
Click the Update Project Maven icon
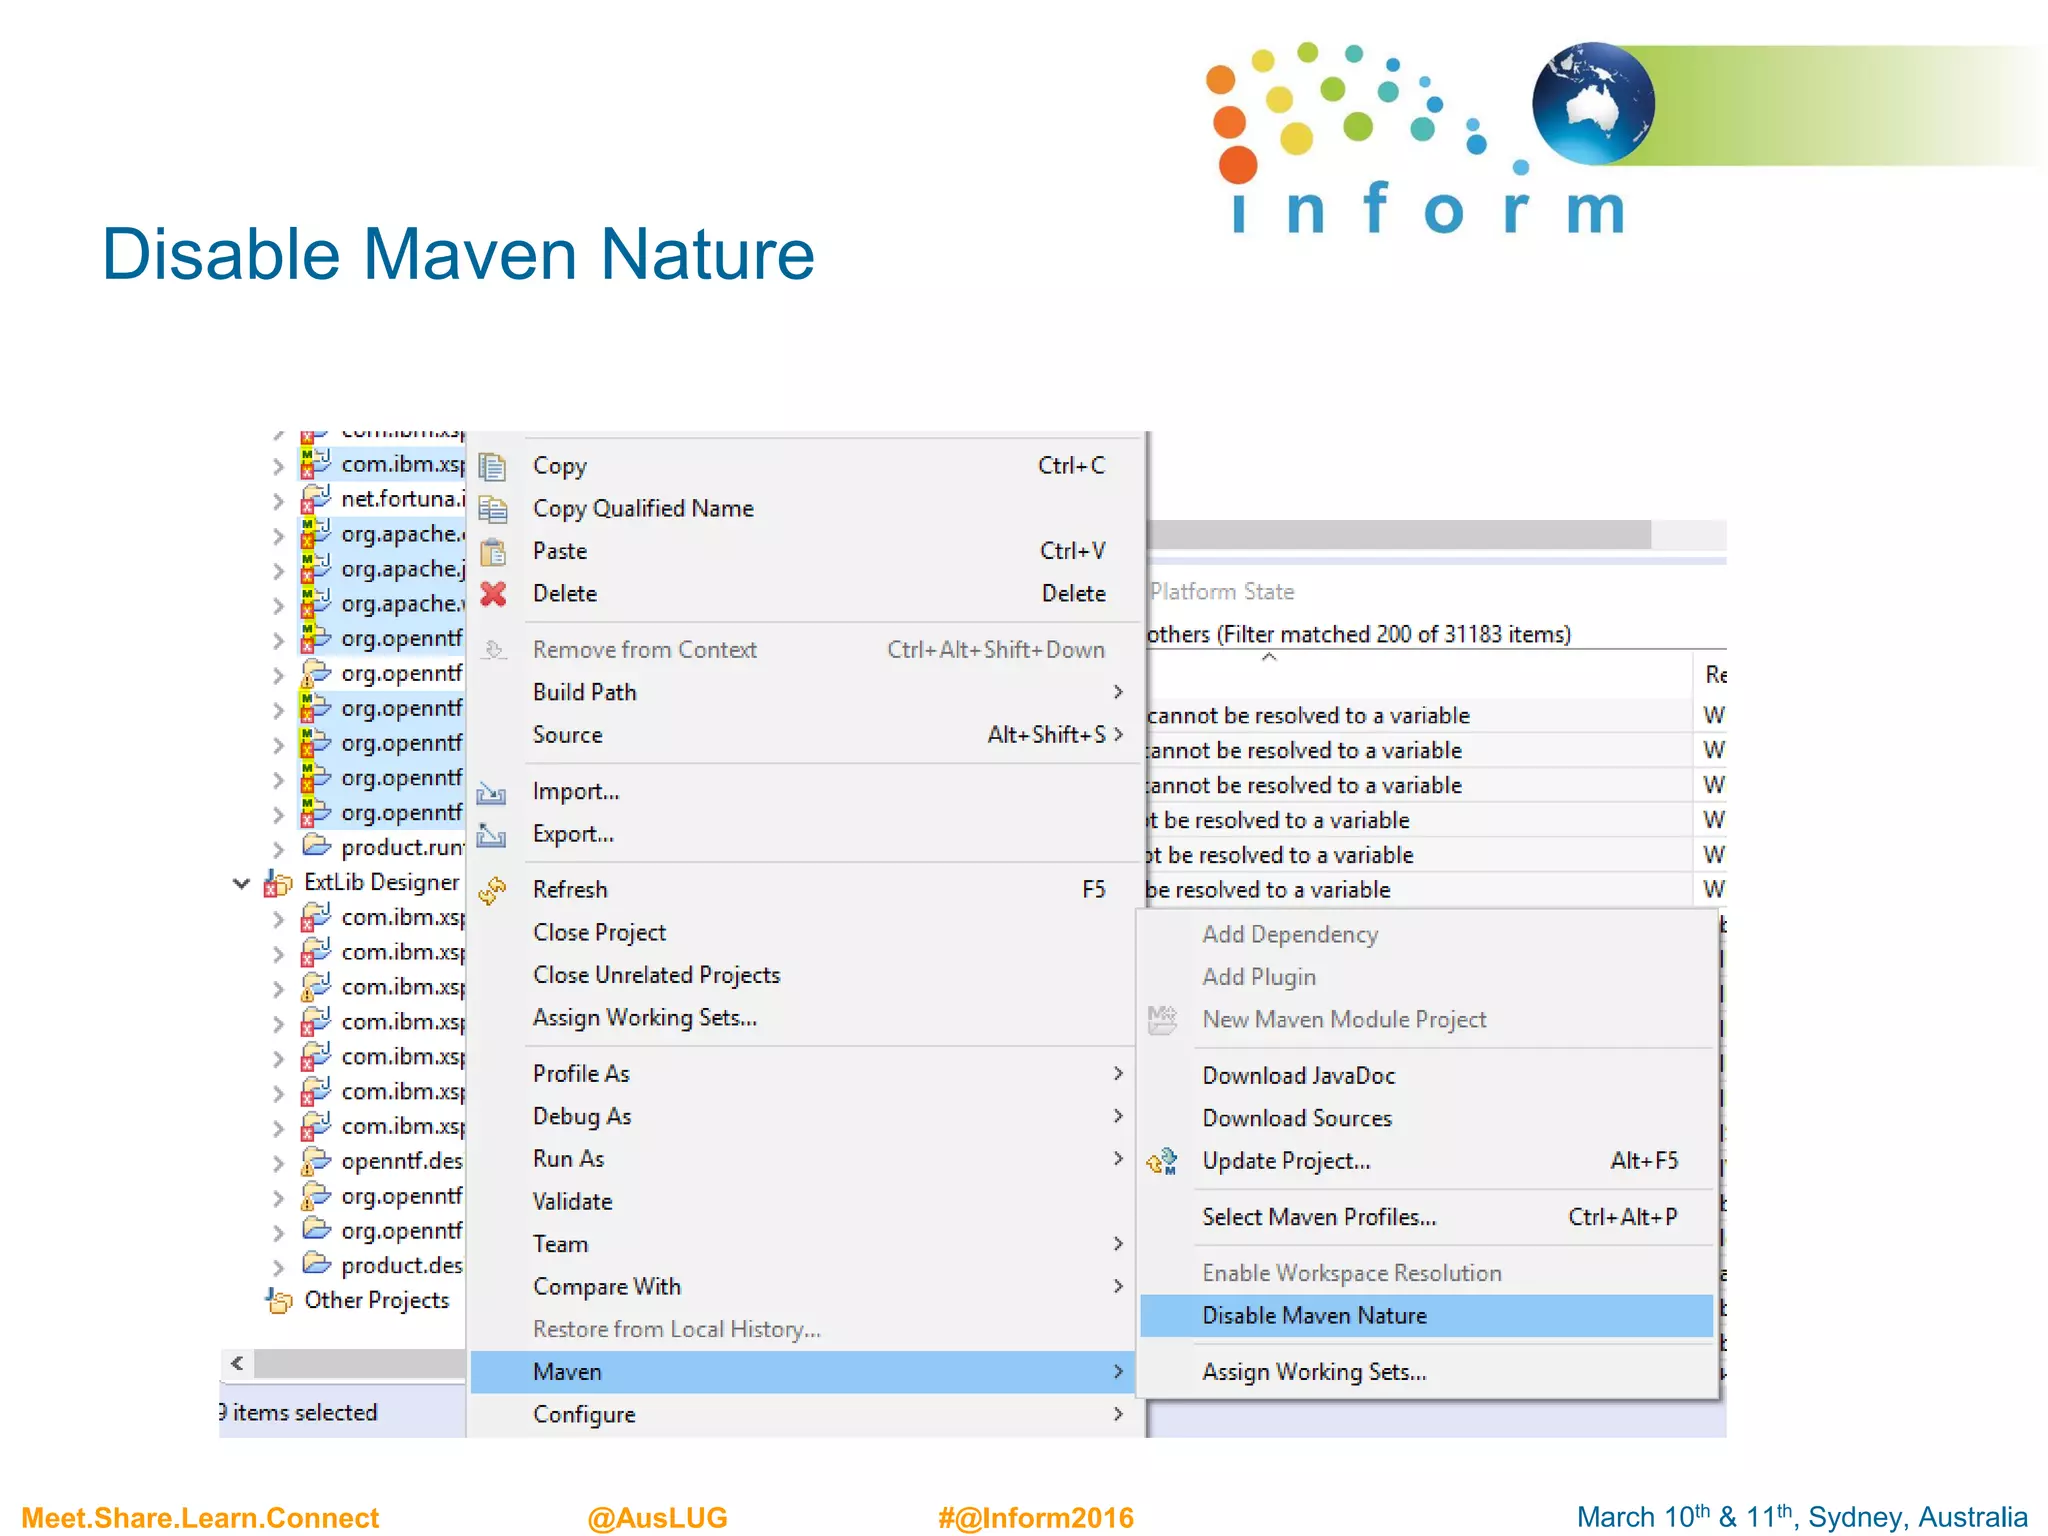1162,1162
